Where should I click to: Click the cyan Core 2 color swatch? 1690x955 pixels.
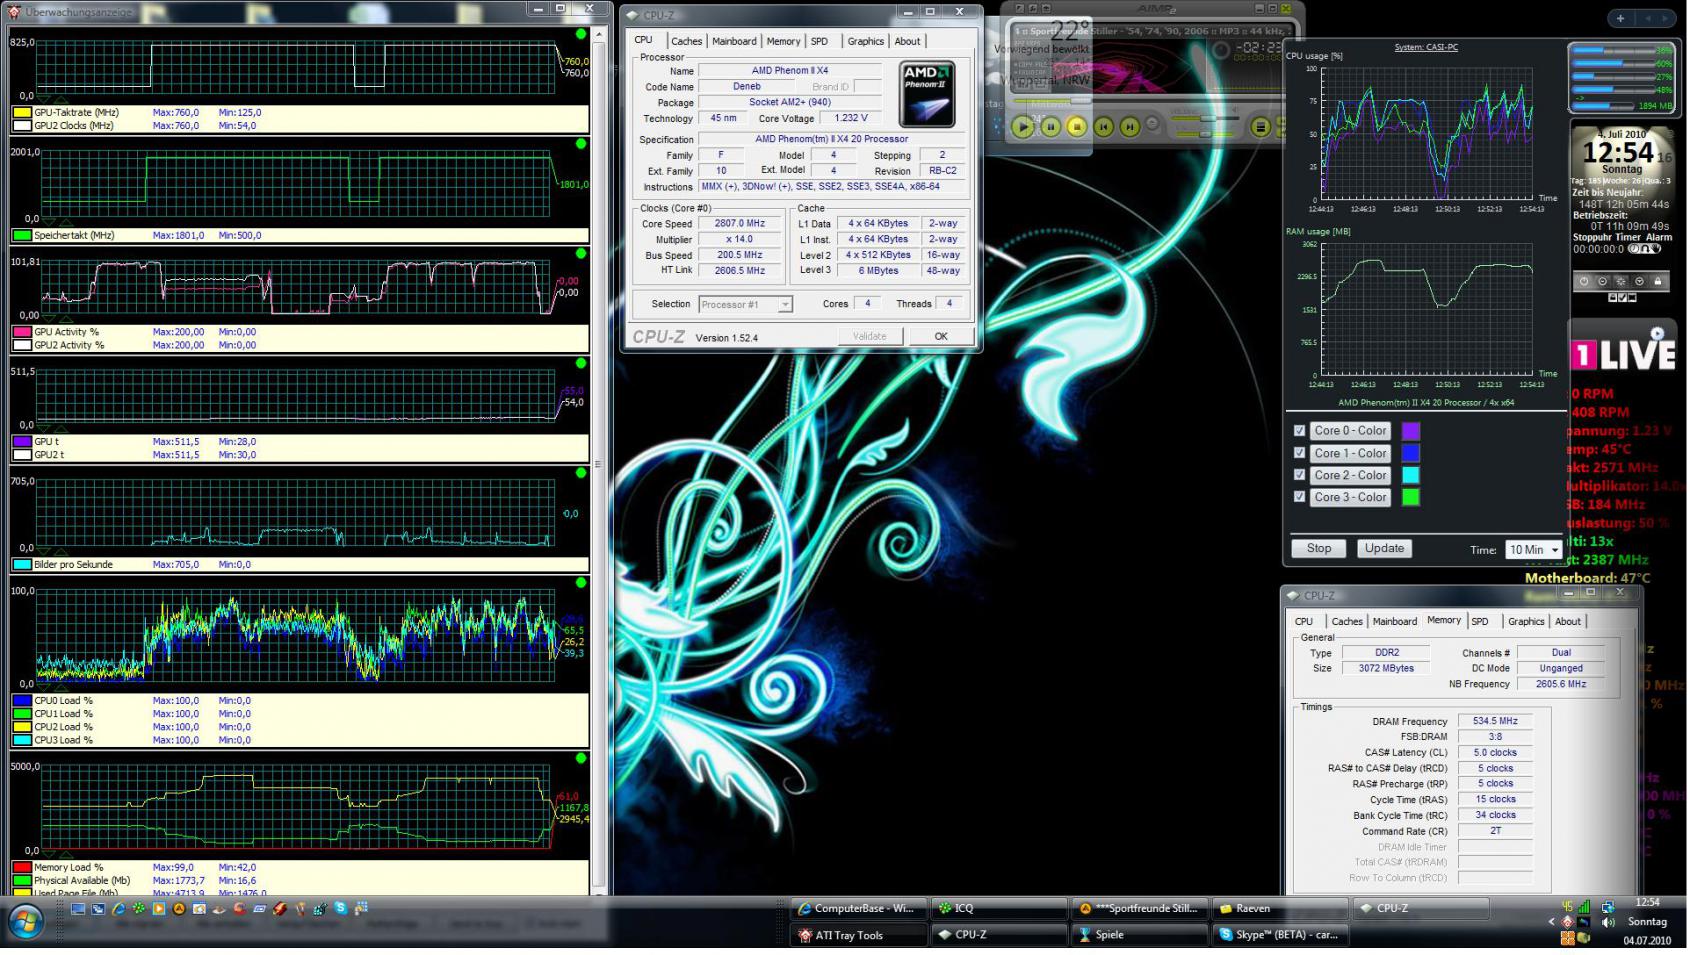tap(1411, 475)
